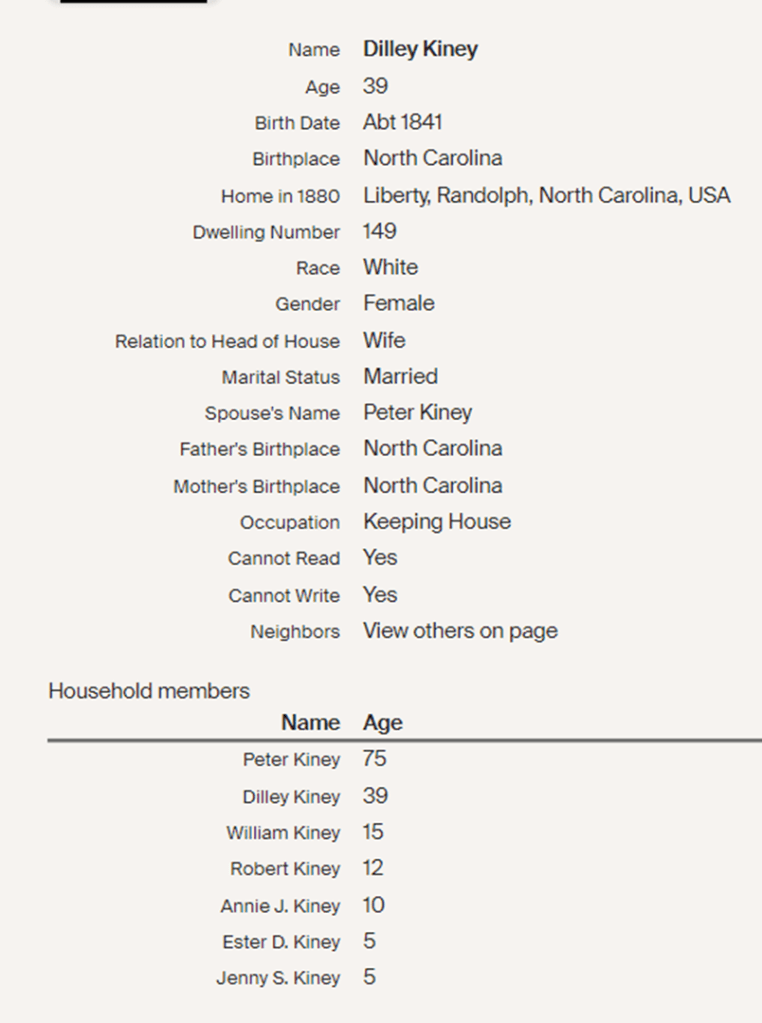Viewport: 762px width, 1023px height.
Task: Click Ester D. Kiney in household members
Action: tap(281, 942)
